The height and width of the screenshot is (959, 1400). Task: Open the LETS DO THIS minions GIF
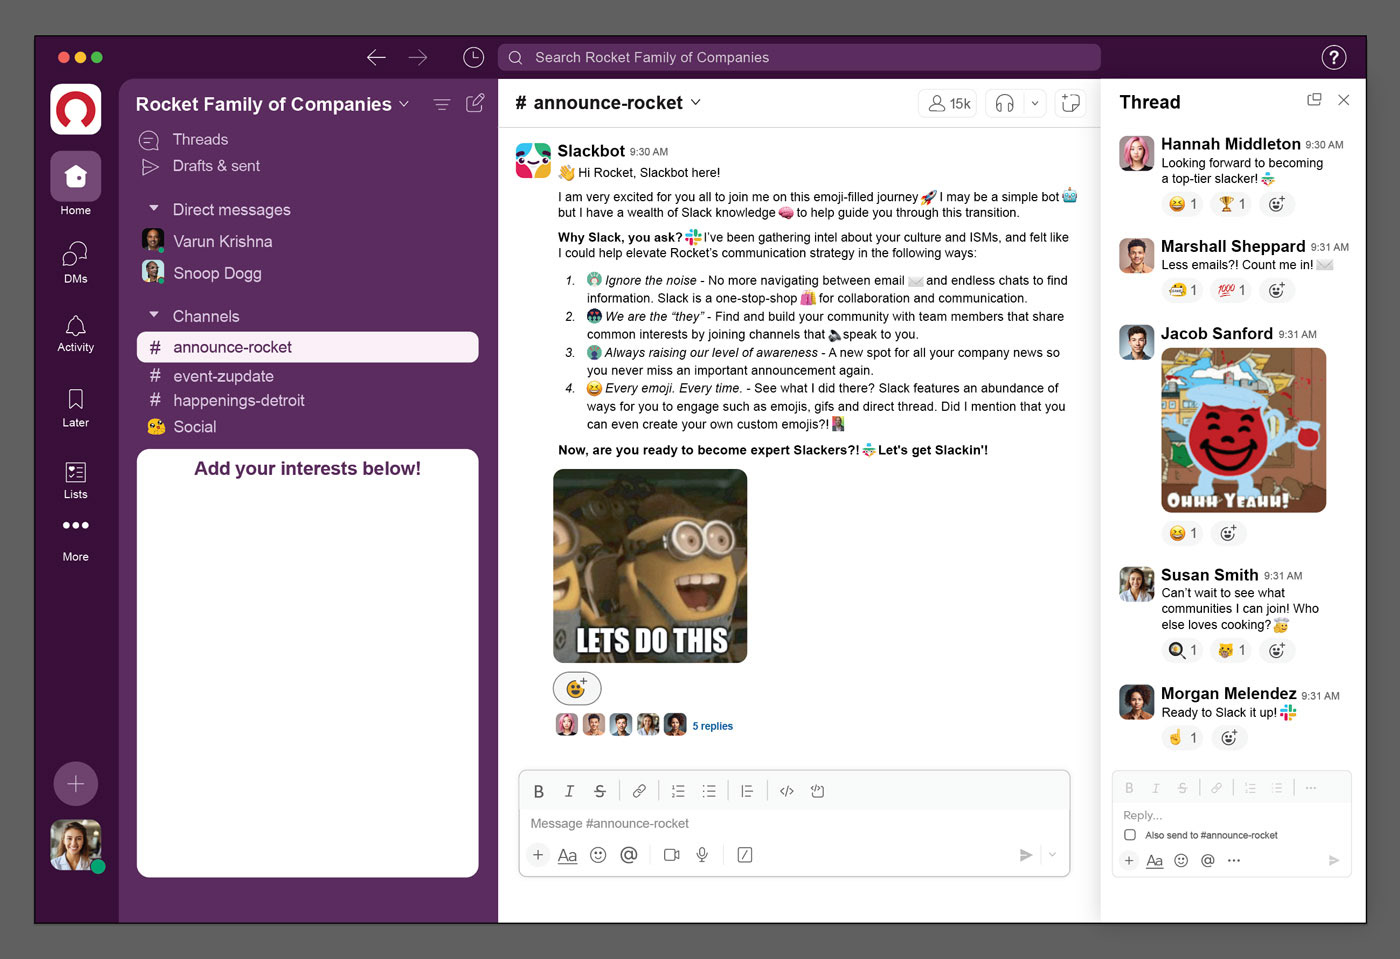(x=650, y=566)
